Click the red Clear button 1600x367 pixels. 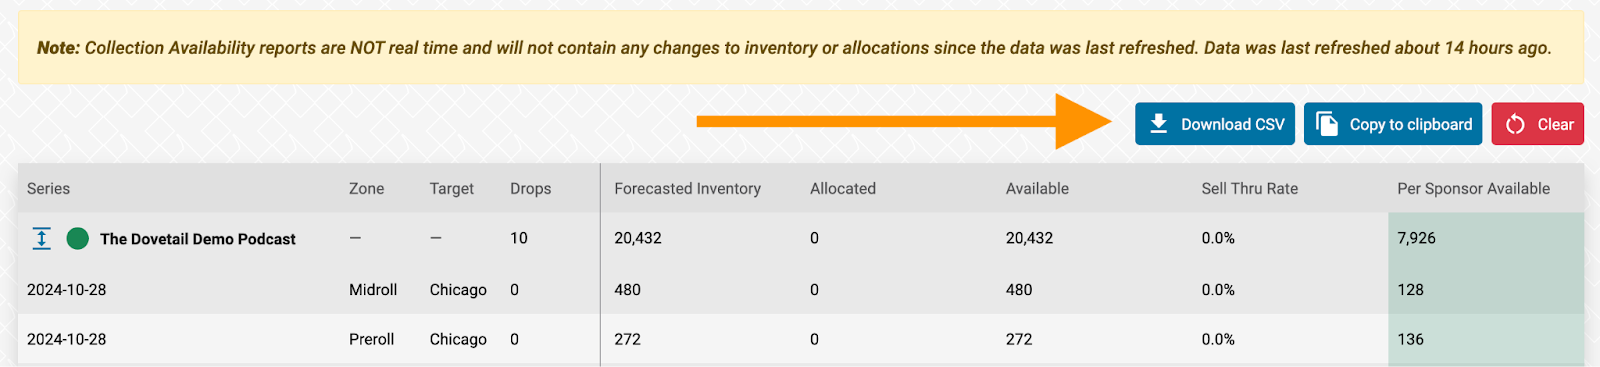(x=1537, y=124)
